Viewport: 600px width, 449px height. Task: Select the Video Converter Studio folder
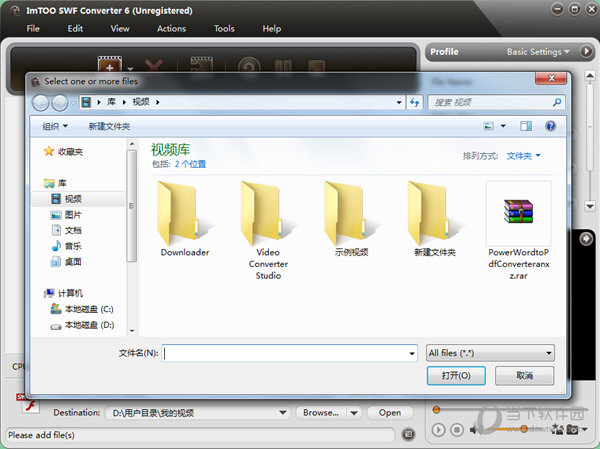[268, 230]
